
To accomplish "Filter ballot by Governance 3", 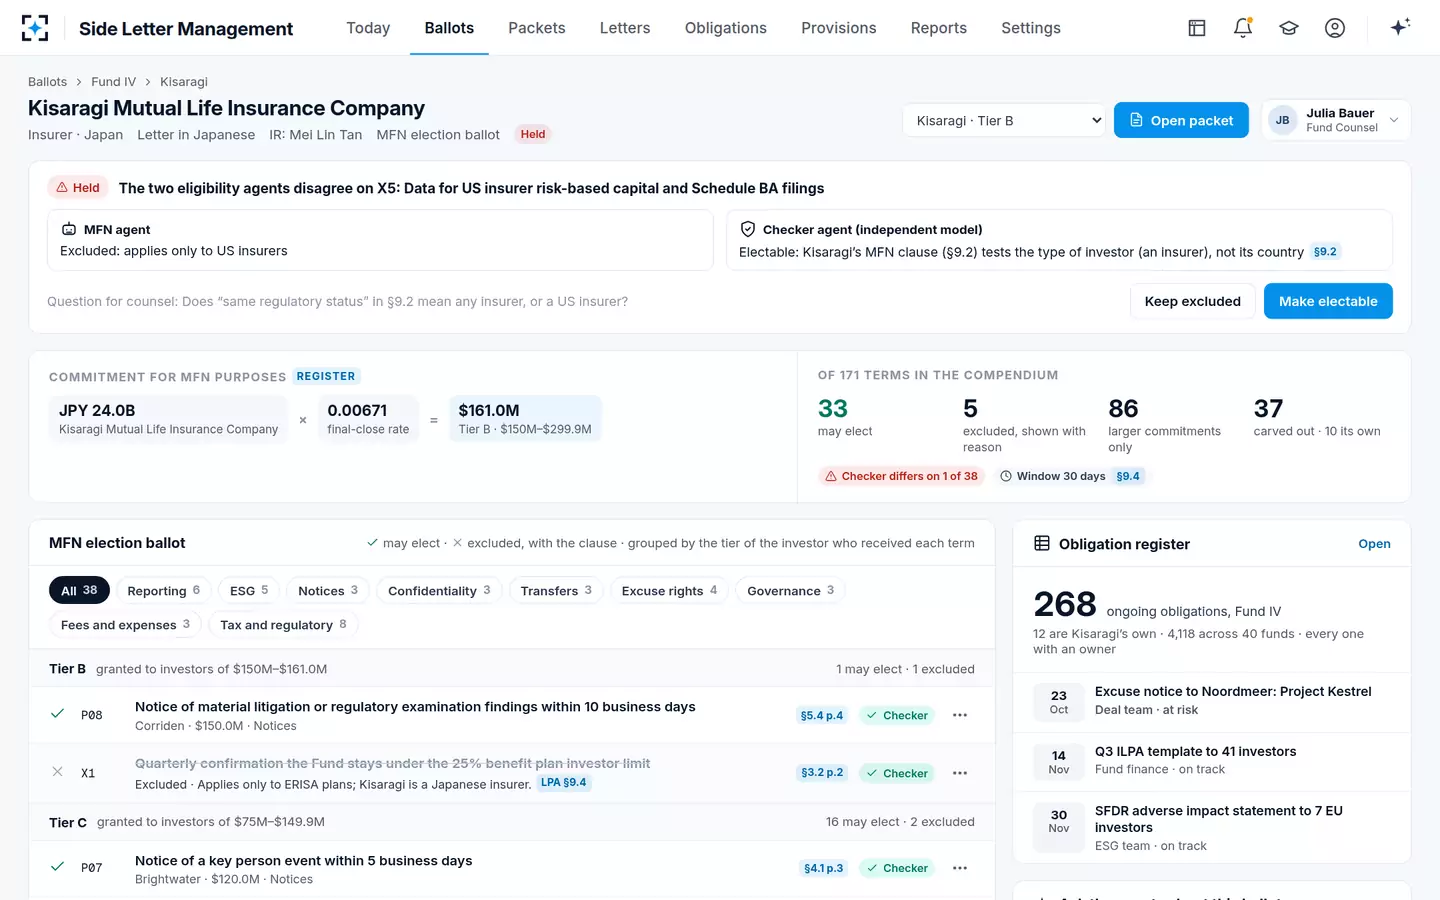I will pyautogui.click(x=790, y=590).
